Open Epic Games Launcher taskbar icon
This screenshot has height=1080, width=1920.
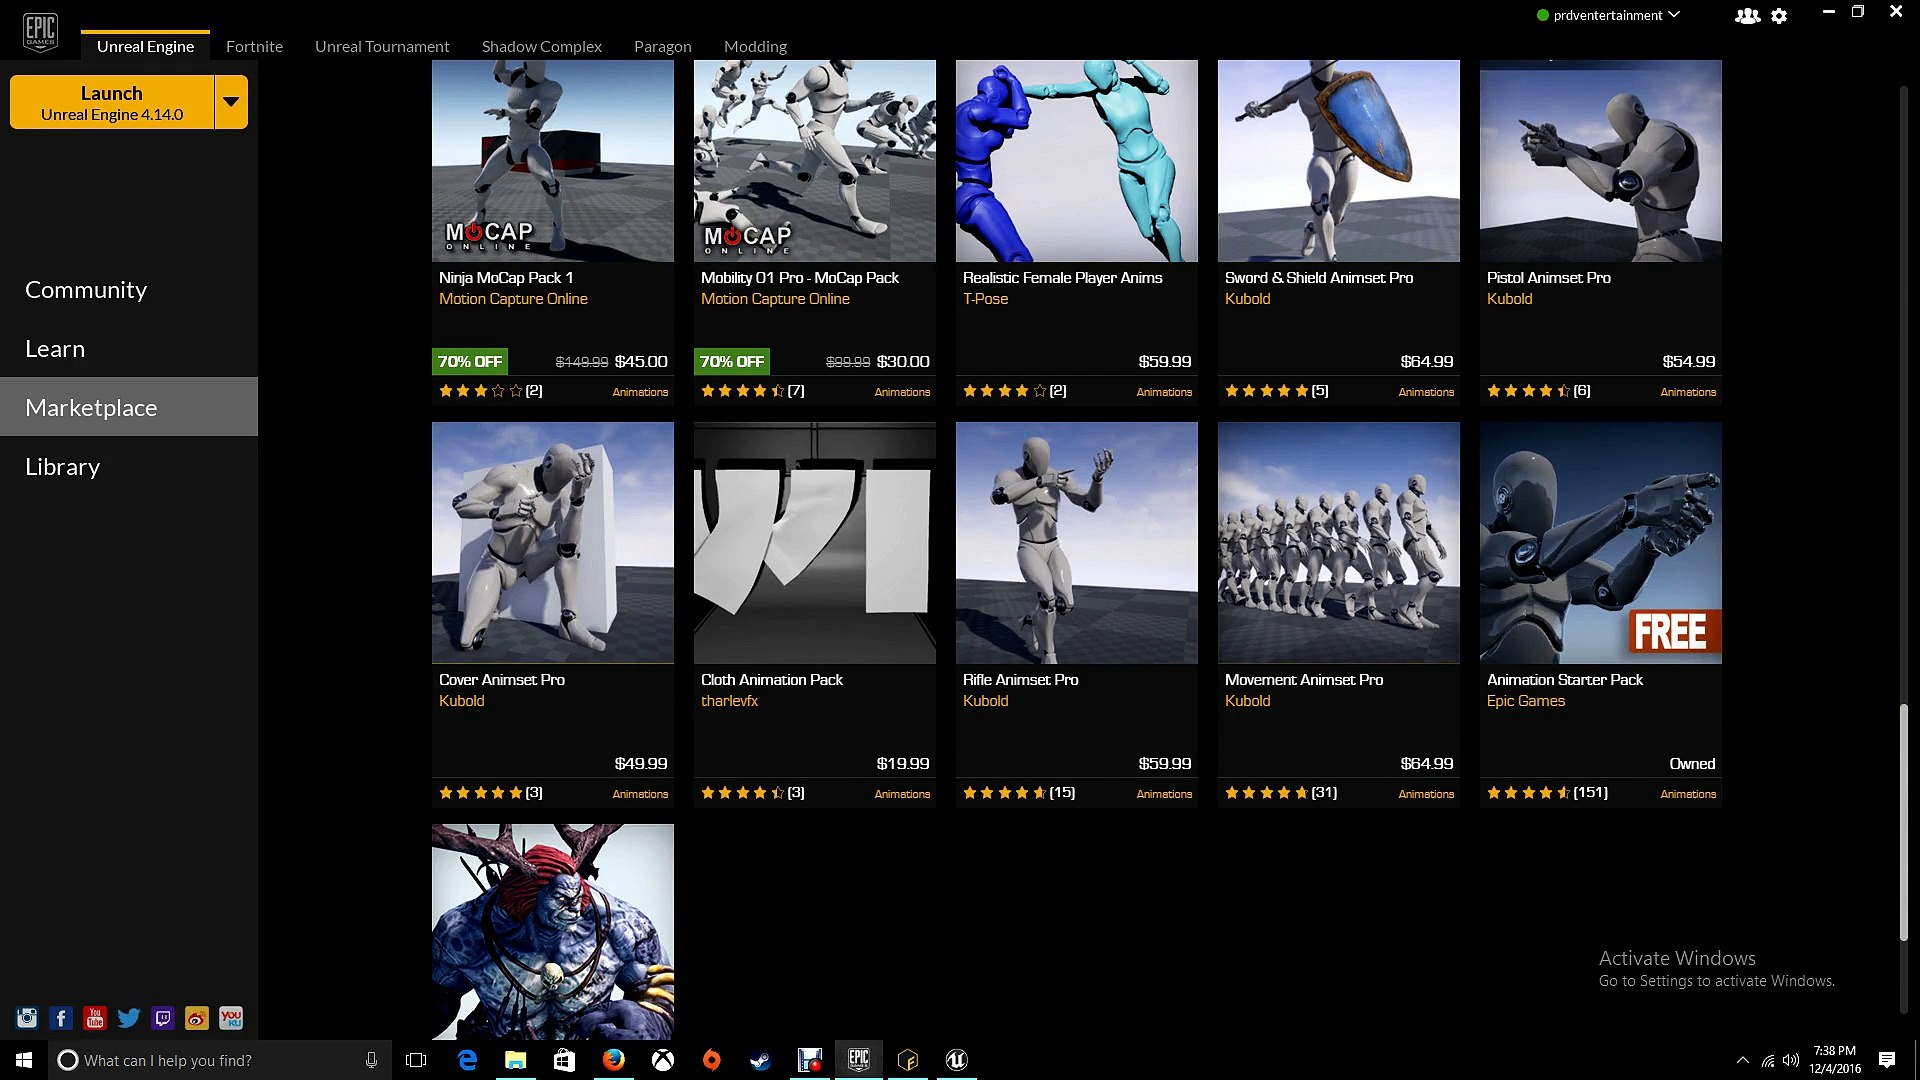tap(859, 1060)
